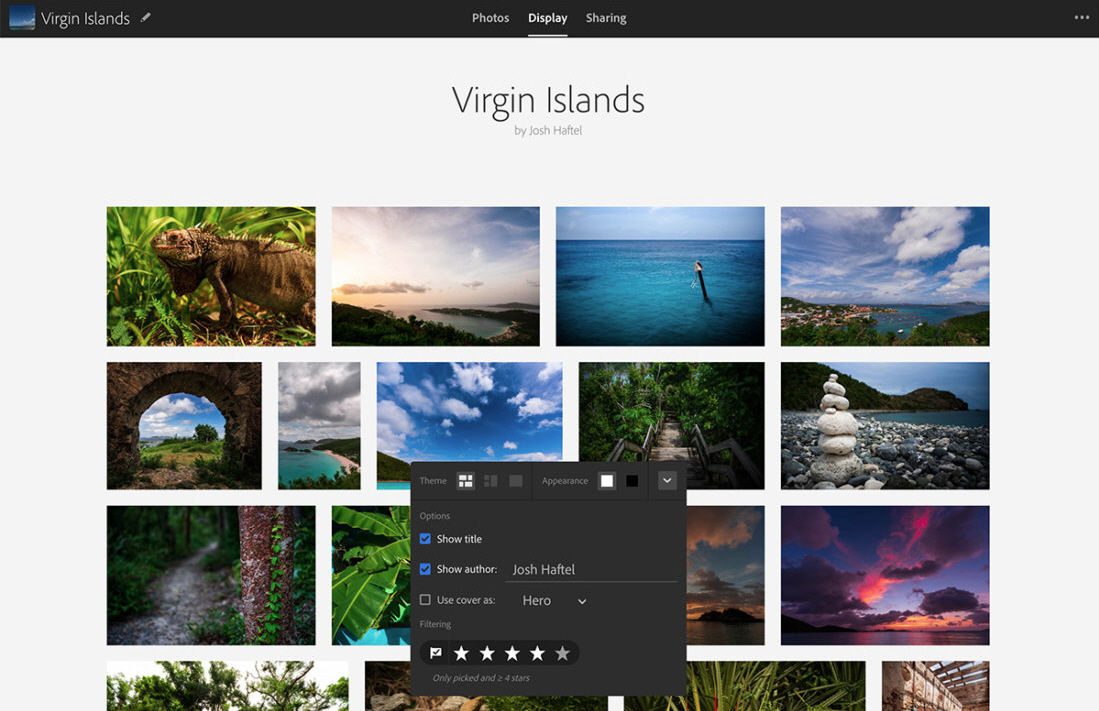
Task: Click the picked flag filter icon
Action: 435,652
